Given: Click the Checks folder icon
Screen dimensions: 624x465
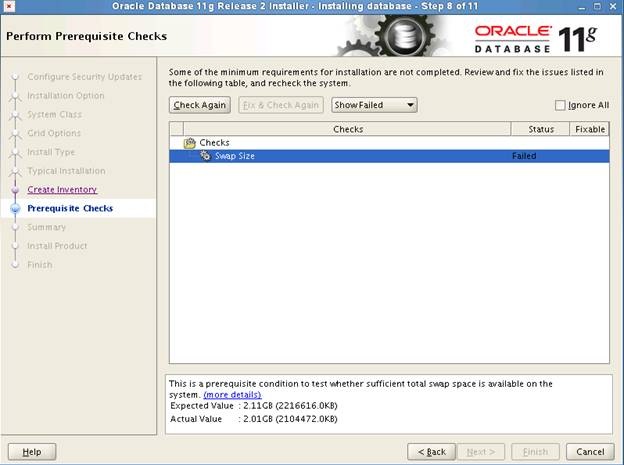Looking at the screenshot, I should coord(190,143).
